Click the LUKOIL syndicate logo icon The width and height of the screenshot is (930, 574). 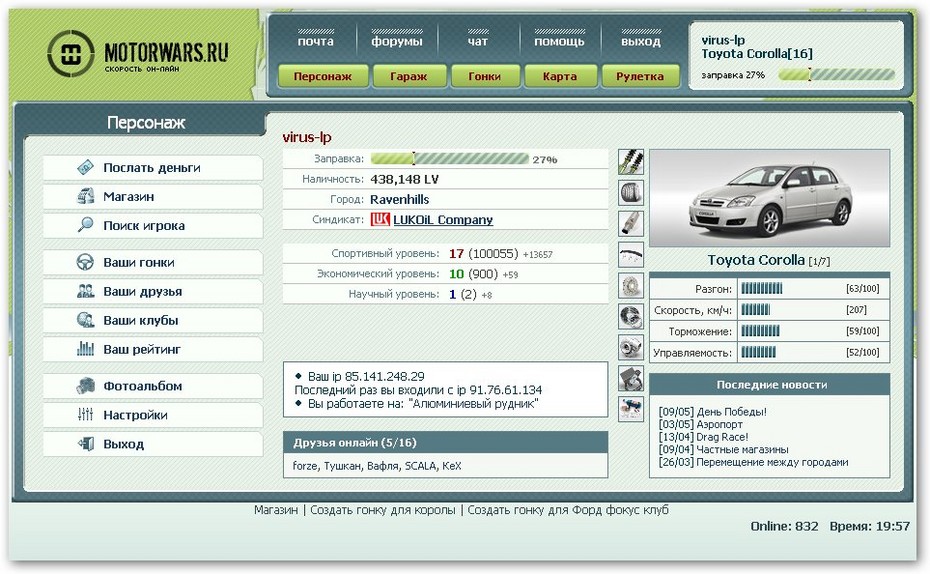click(380, 219)
